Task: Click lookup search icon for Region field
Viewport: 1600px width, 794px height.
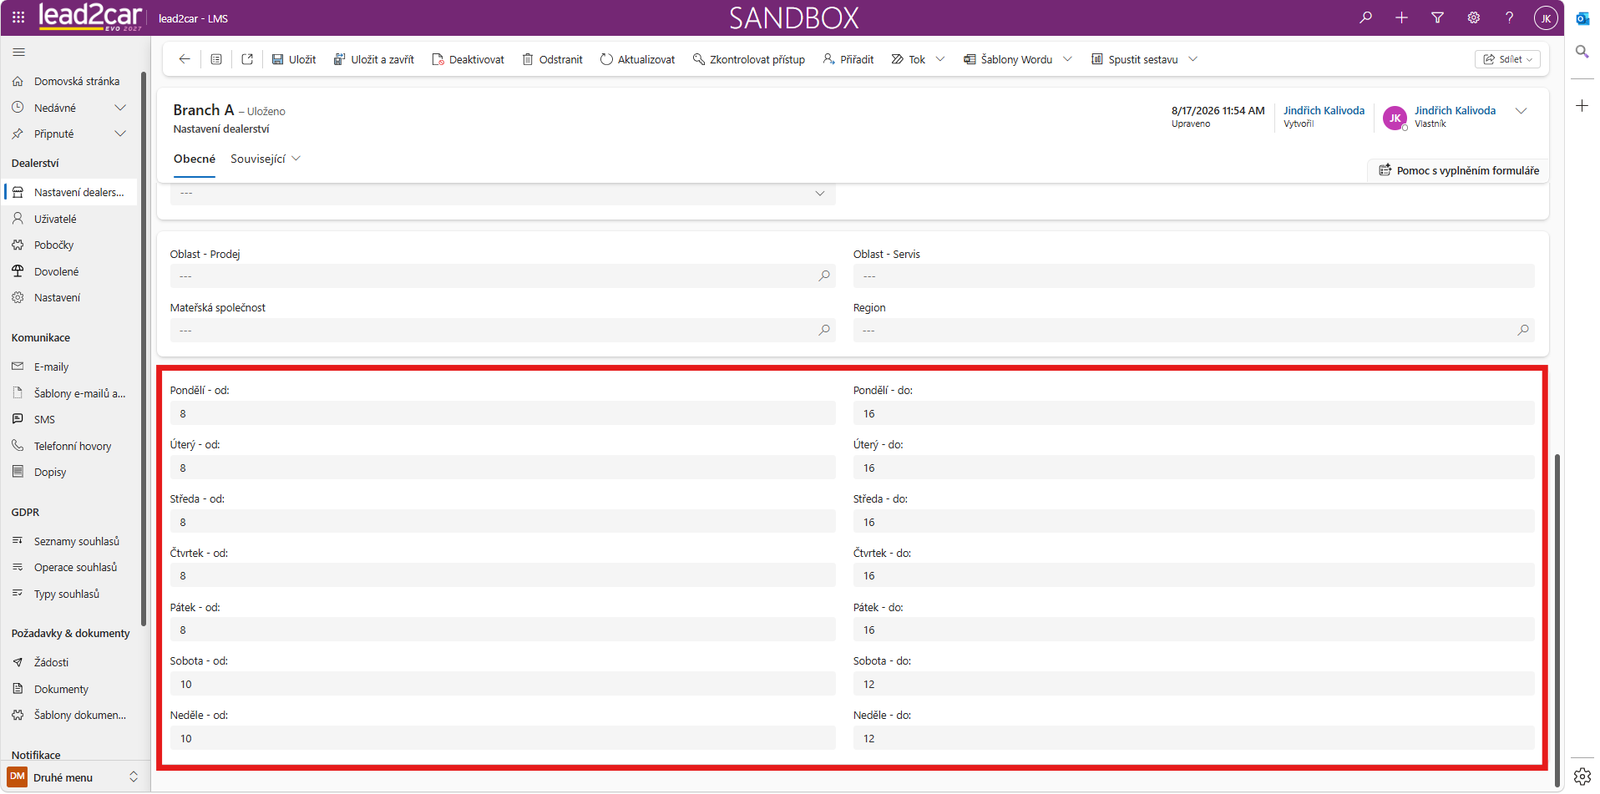Action: point(1523,330)
